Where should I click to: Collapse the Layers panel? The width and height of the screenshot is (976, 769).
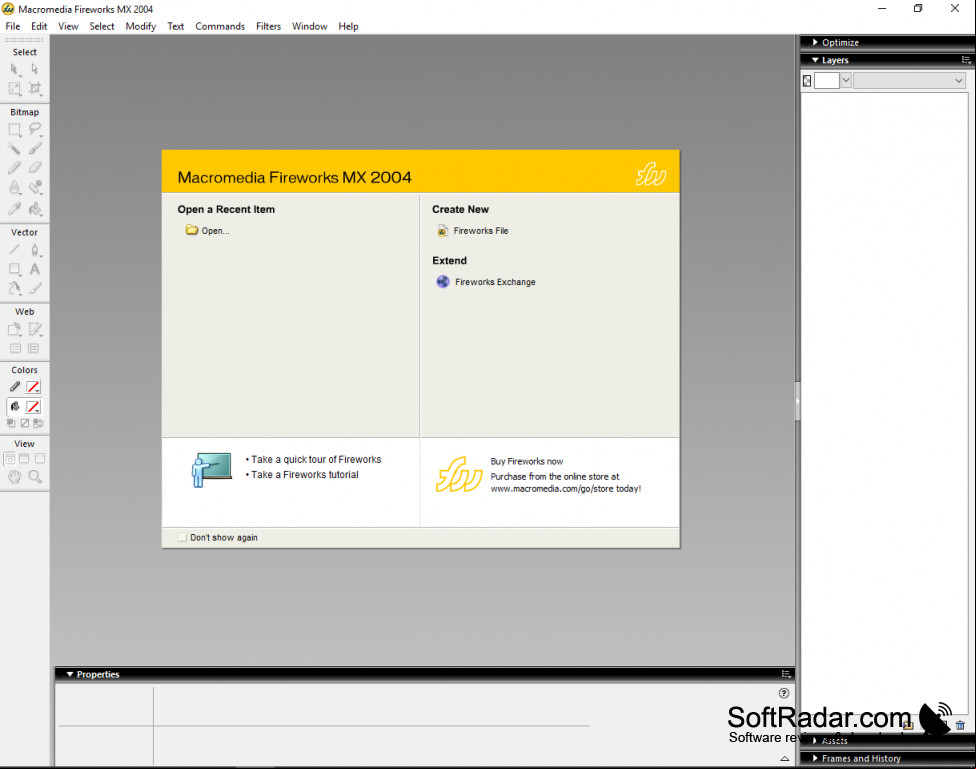815,60
